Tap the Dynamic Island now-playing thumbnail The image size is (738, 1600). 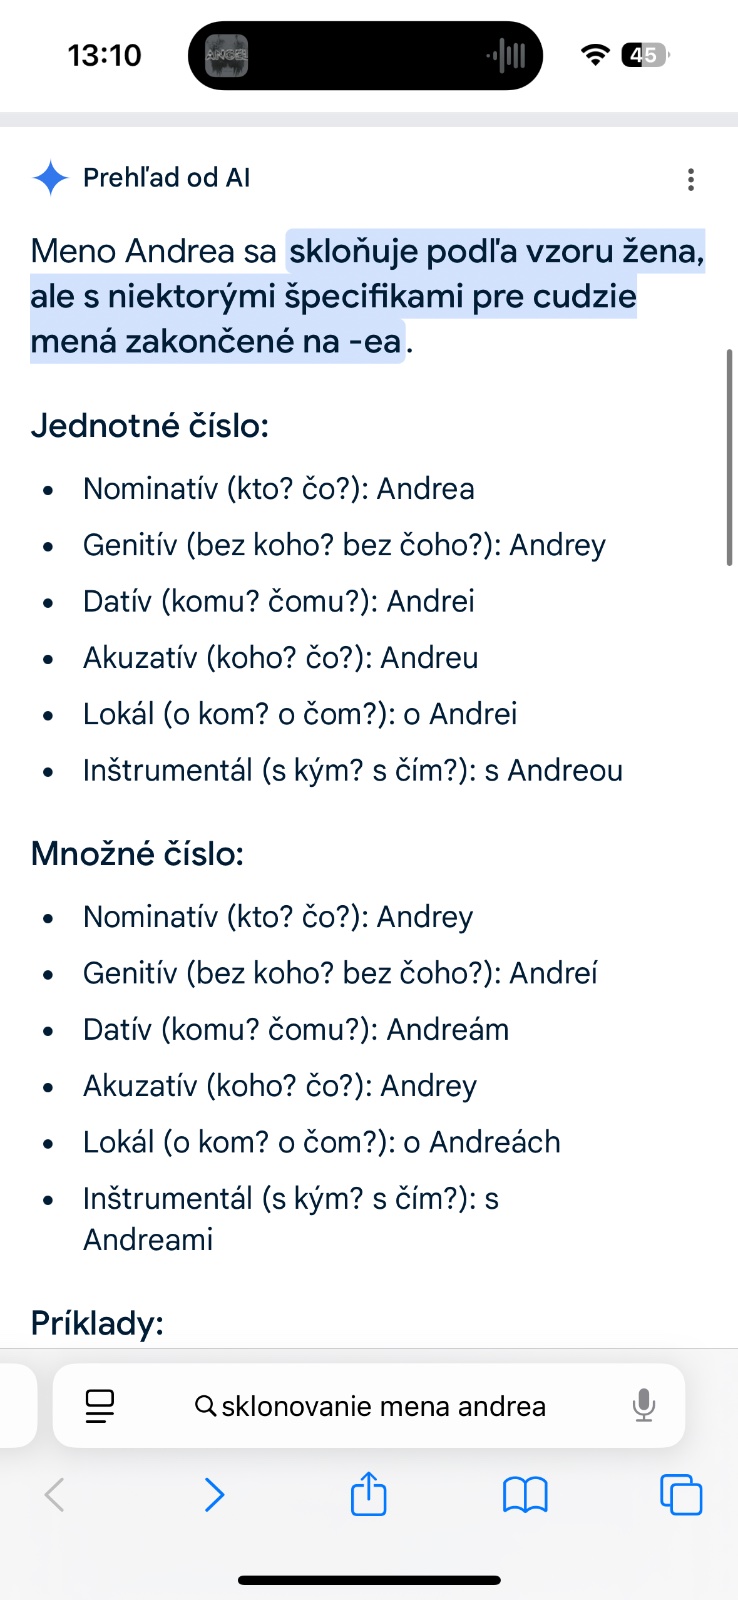point(226,55)
